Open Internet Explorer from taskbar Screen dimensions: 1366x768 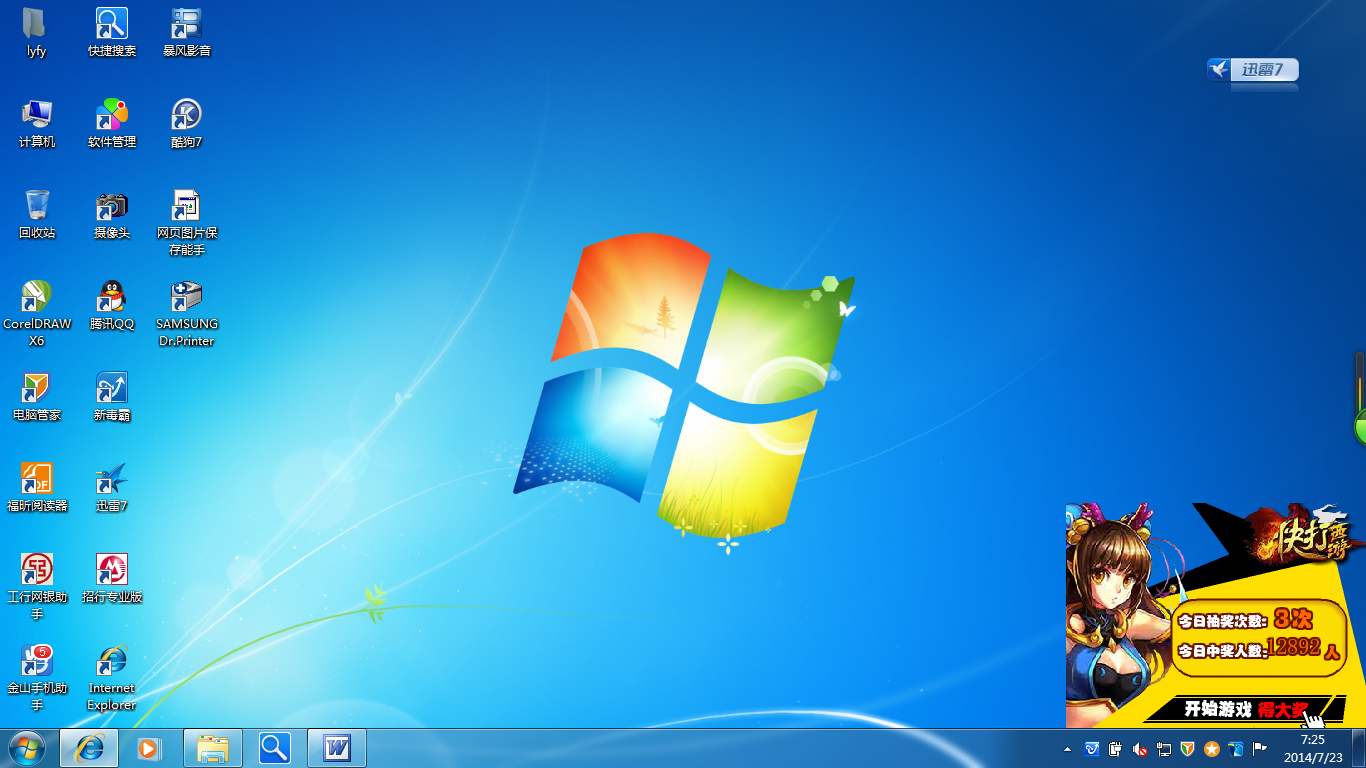point(89,748)
